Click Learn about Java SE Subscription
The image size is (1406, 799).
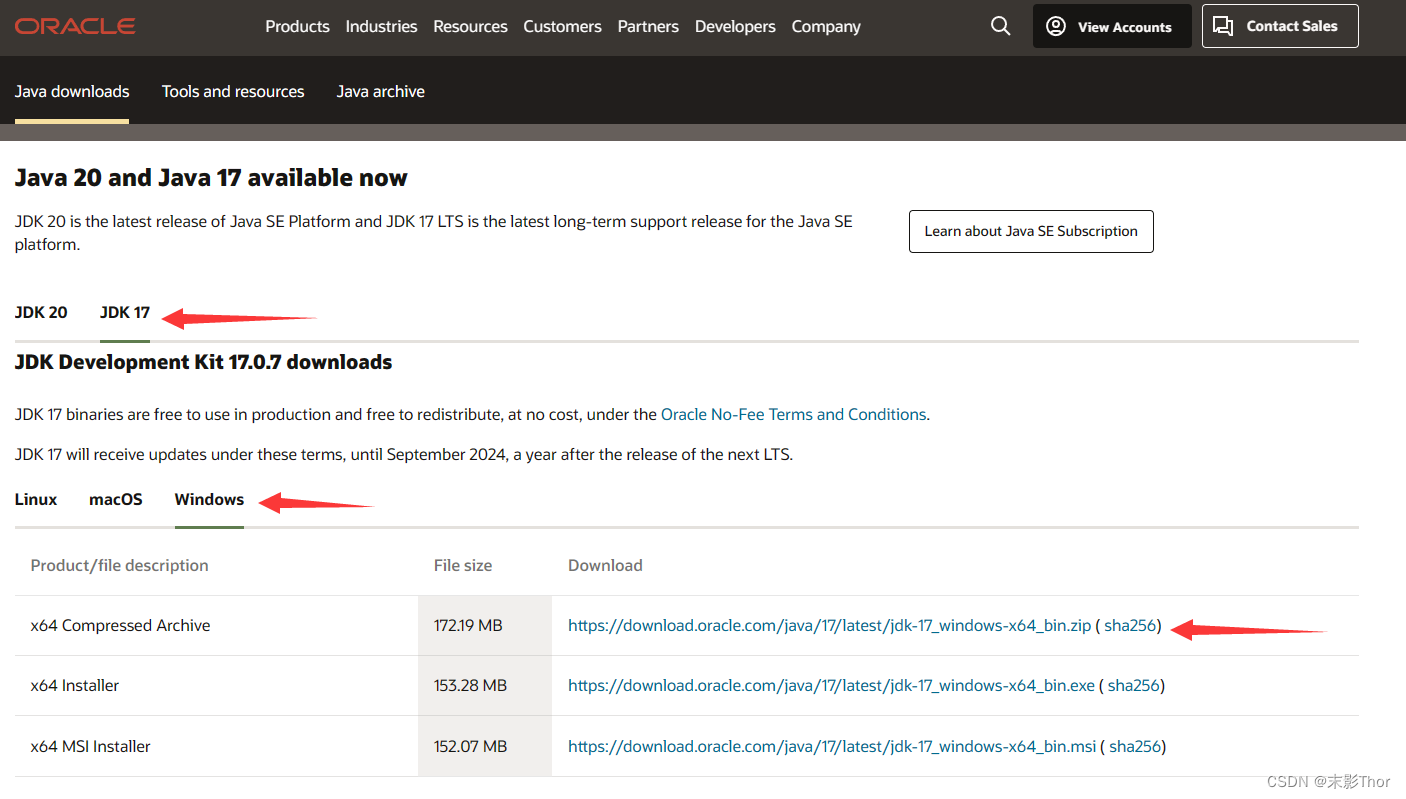click(x=1031, y=231)
